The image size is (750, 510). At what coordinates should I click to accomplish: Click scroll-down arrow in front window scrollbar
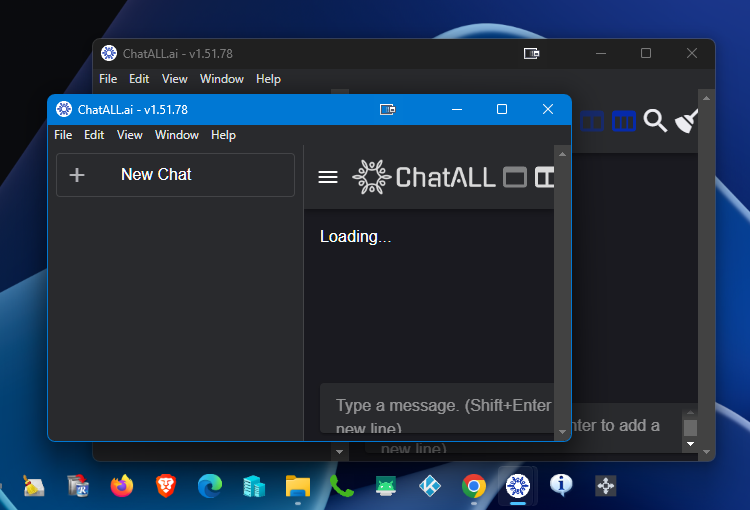(x=562, y=432)
